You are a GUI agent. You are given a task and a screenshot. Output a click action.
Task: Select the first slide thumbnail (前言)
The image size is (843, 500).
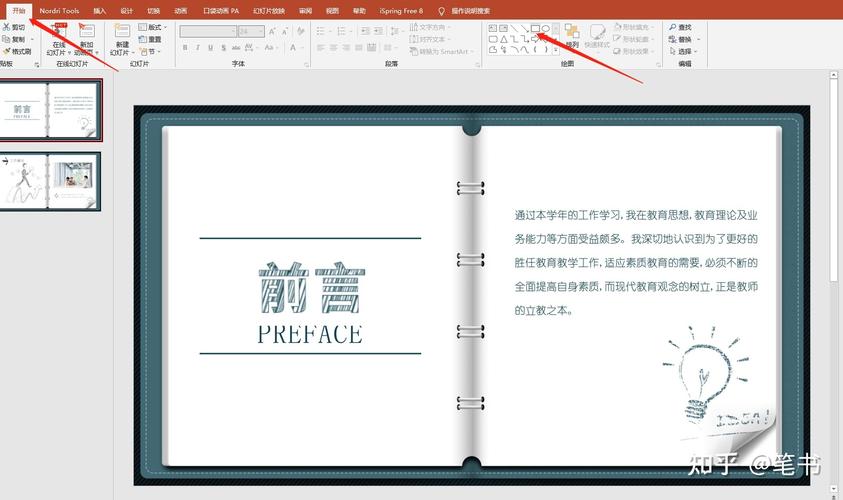[x=49, y=110]
